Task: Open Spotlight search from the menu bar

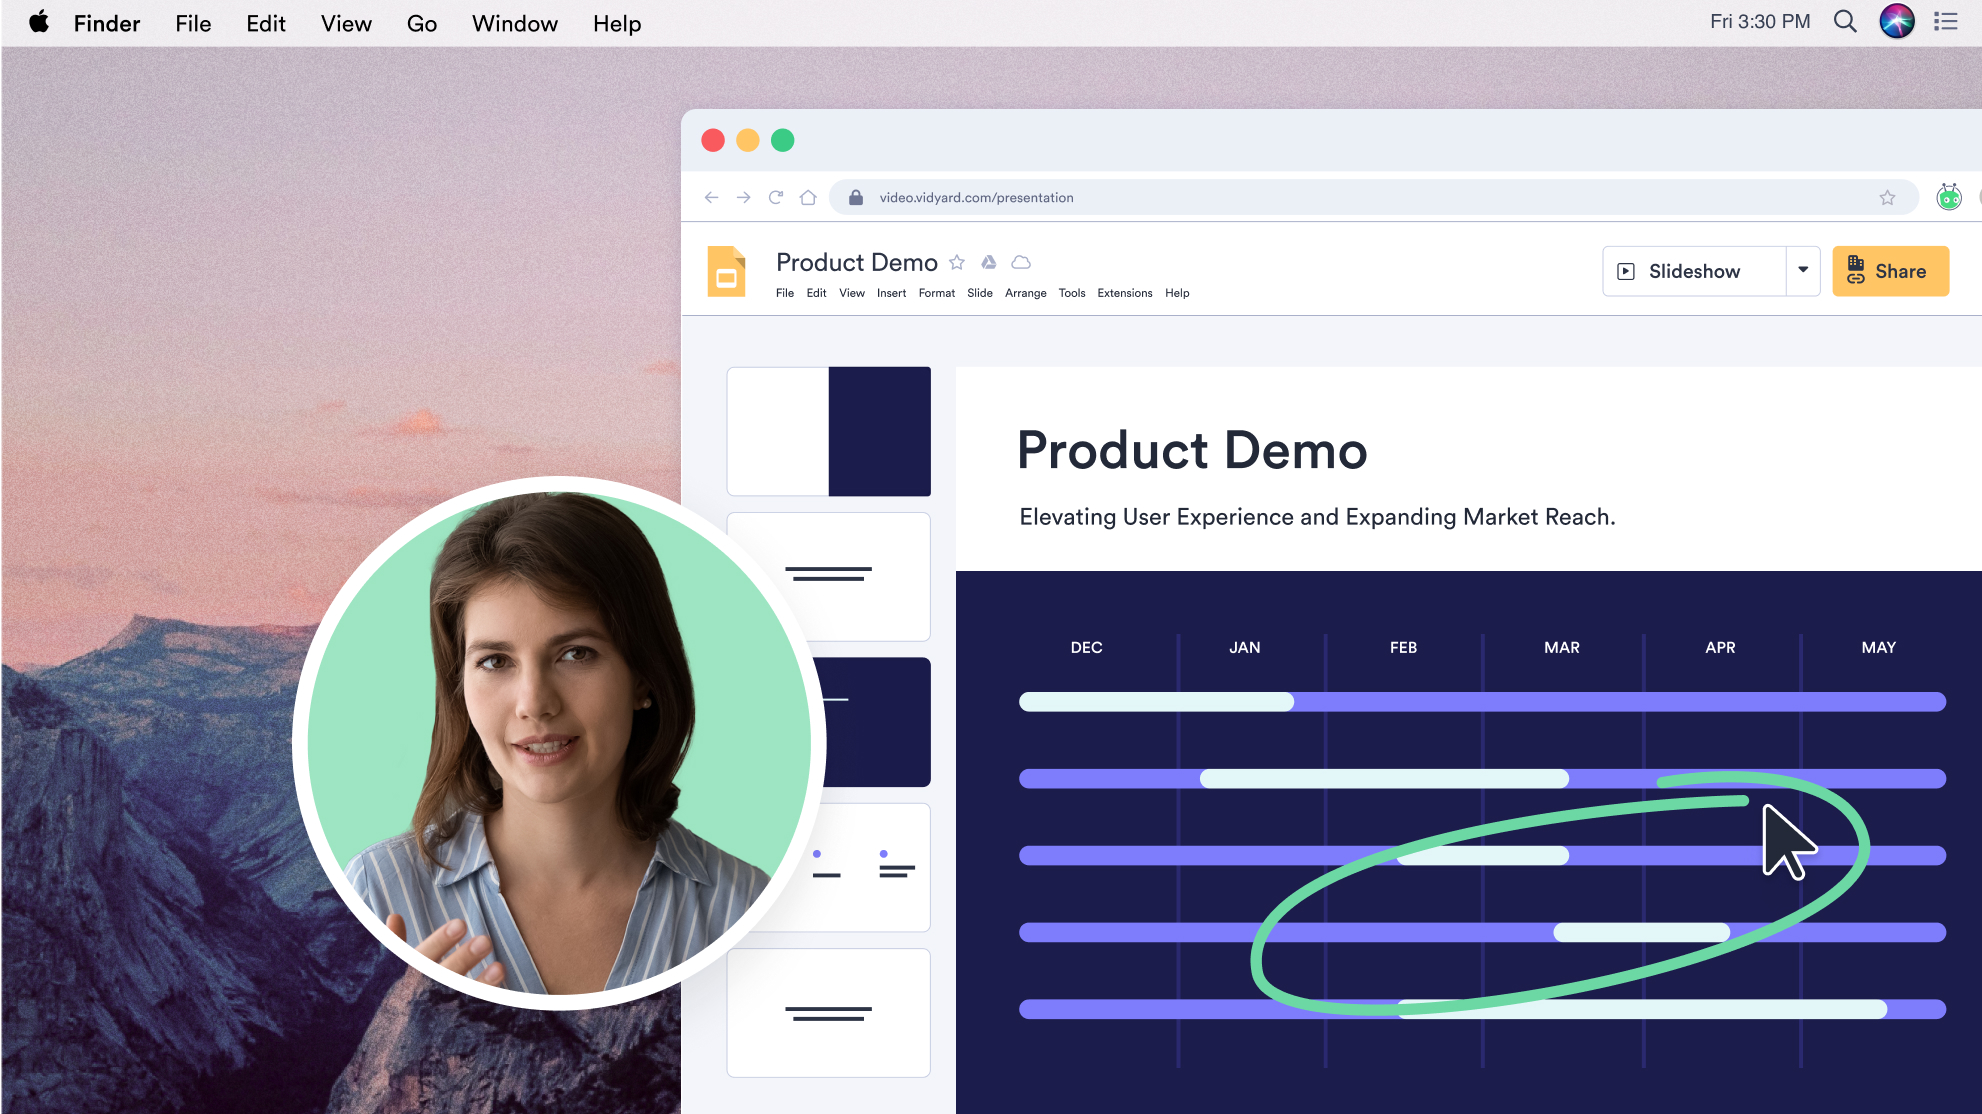Action: pos(1845,21)
